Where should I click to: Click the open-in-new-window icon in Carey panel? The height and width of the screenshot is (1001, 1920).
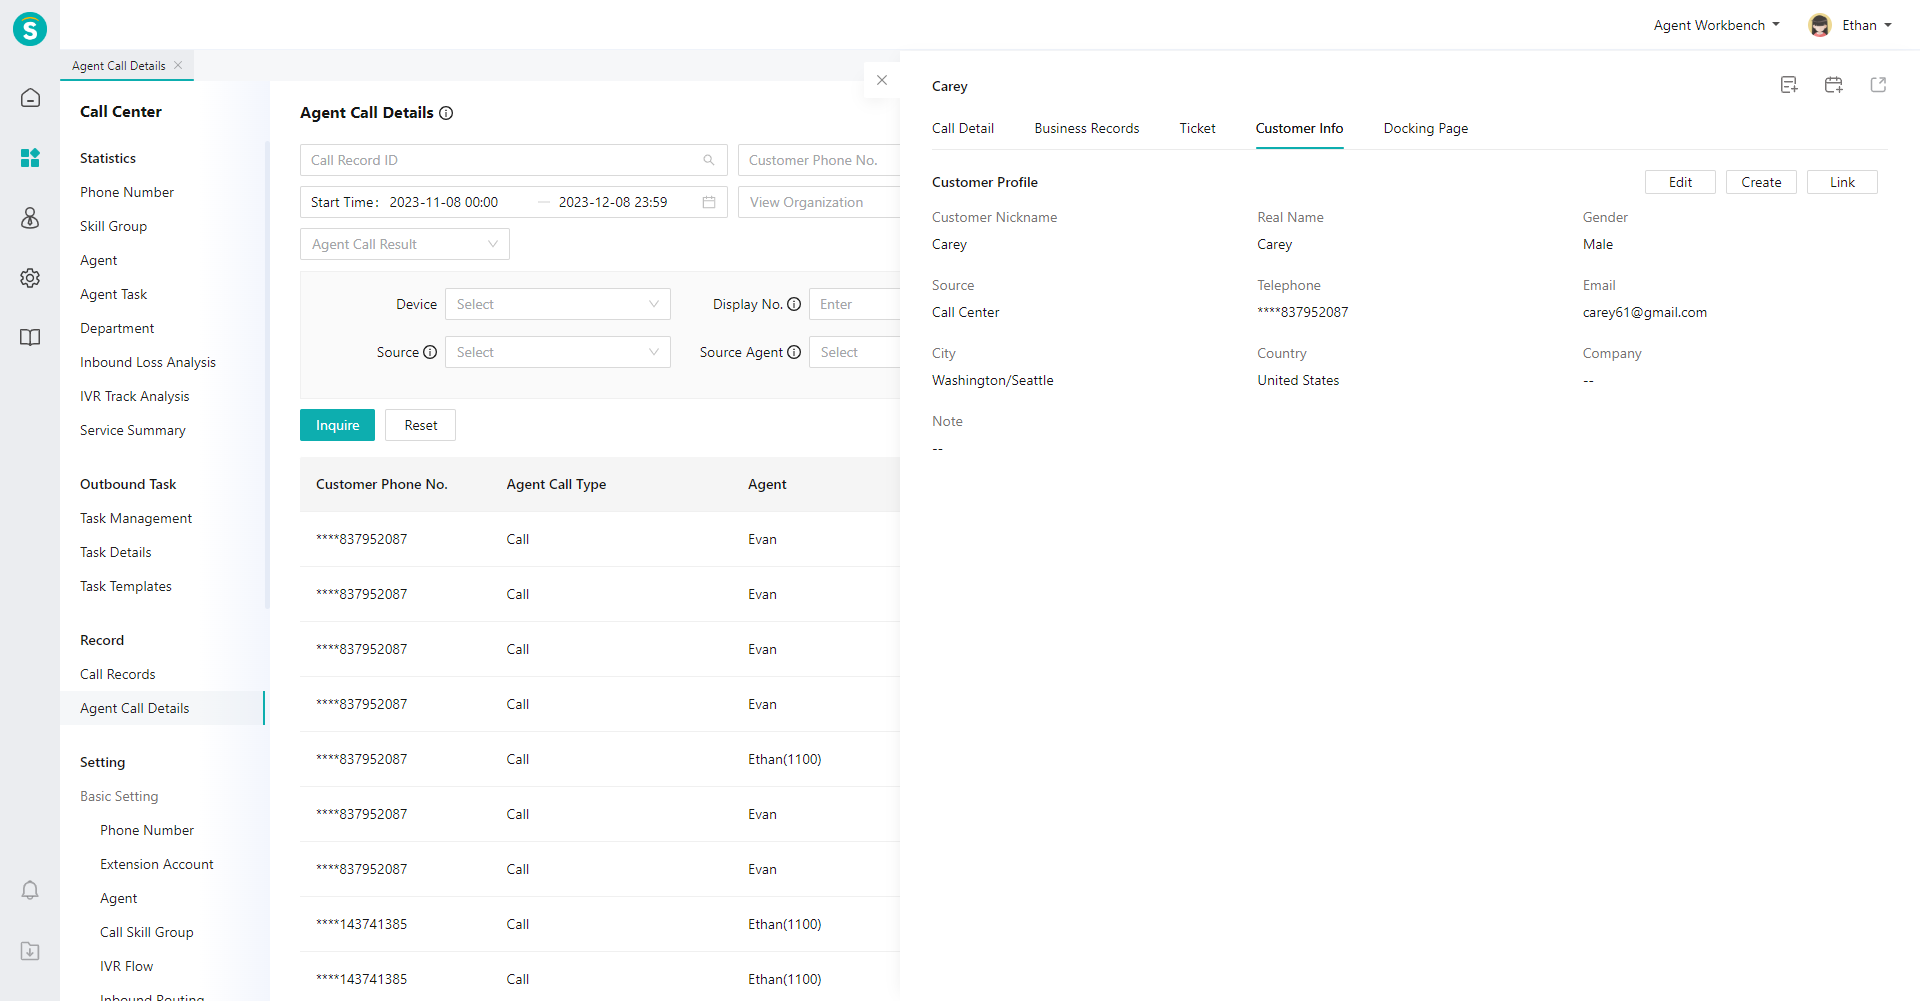coord(1878,85)
